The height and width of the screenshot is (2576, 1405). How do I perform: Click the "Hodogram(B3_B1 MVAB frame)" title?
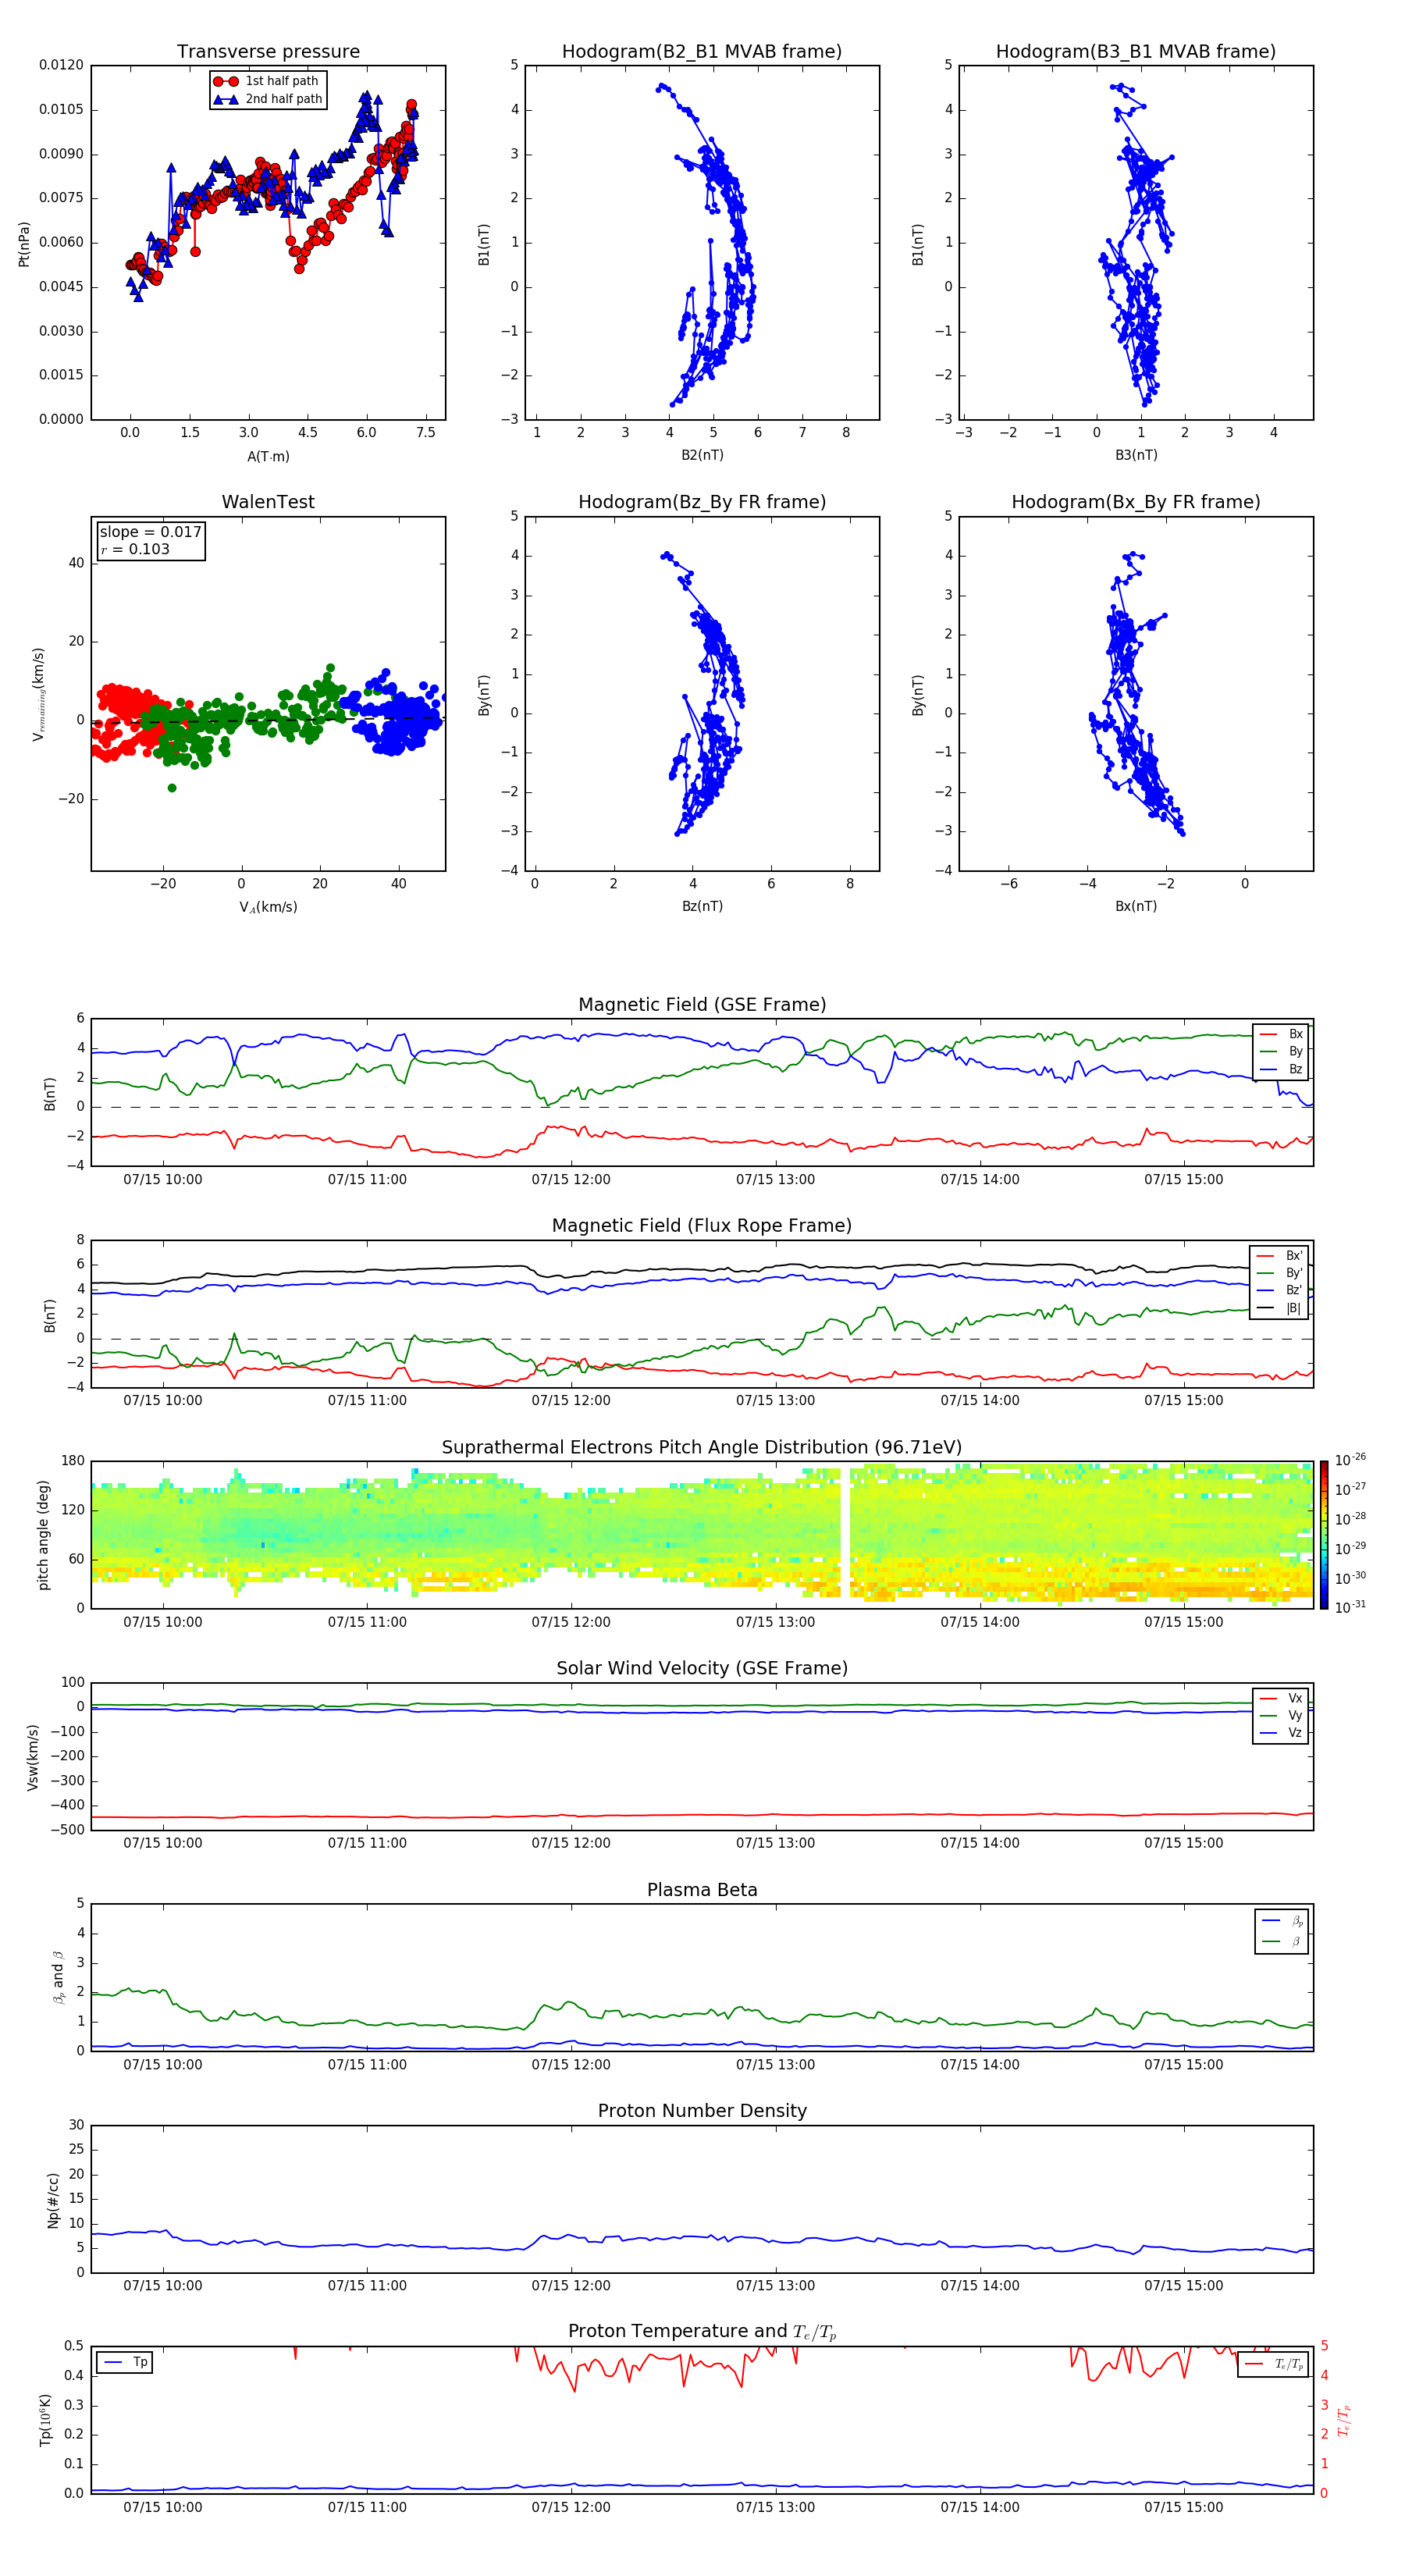(x=1136, y=52)
